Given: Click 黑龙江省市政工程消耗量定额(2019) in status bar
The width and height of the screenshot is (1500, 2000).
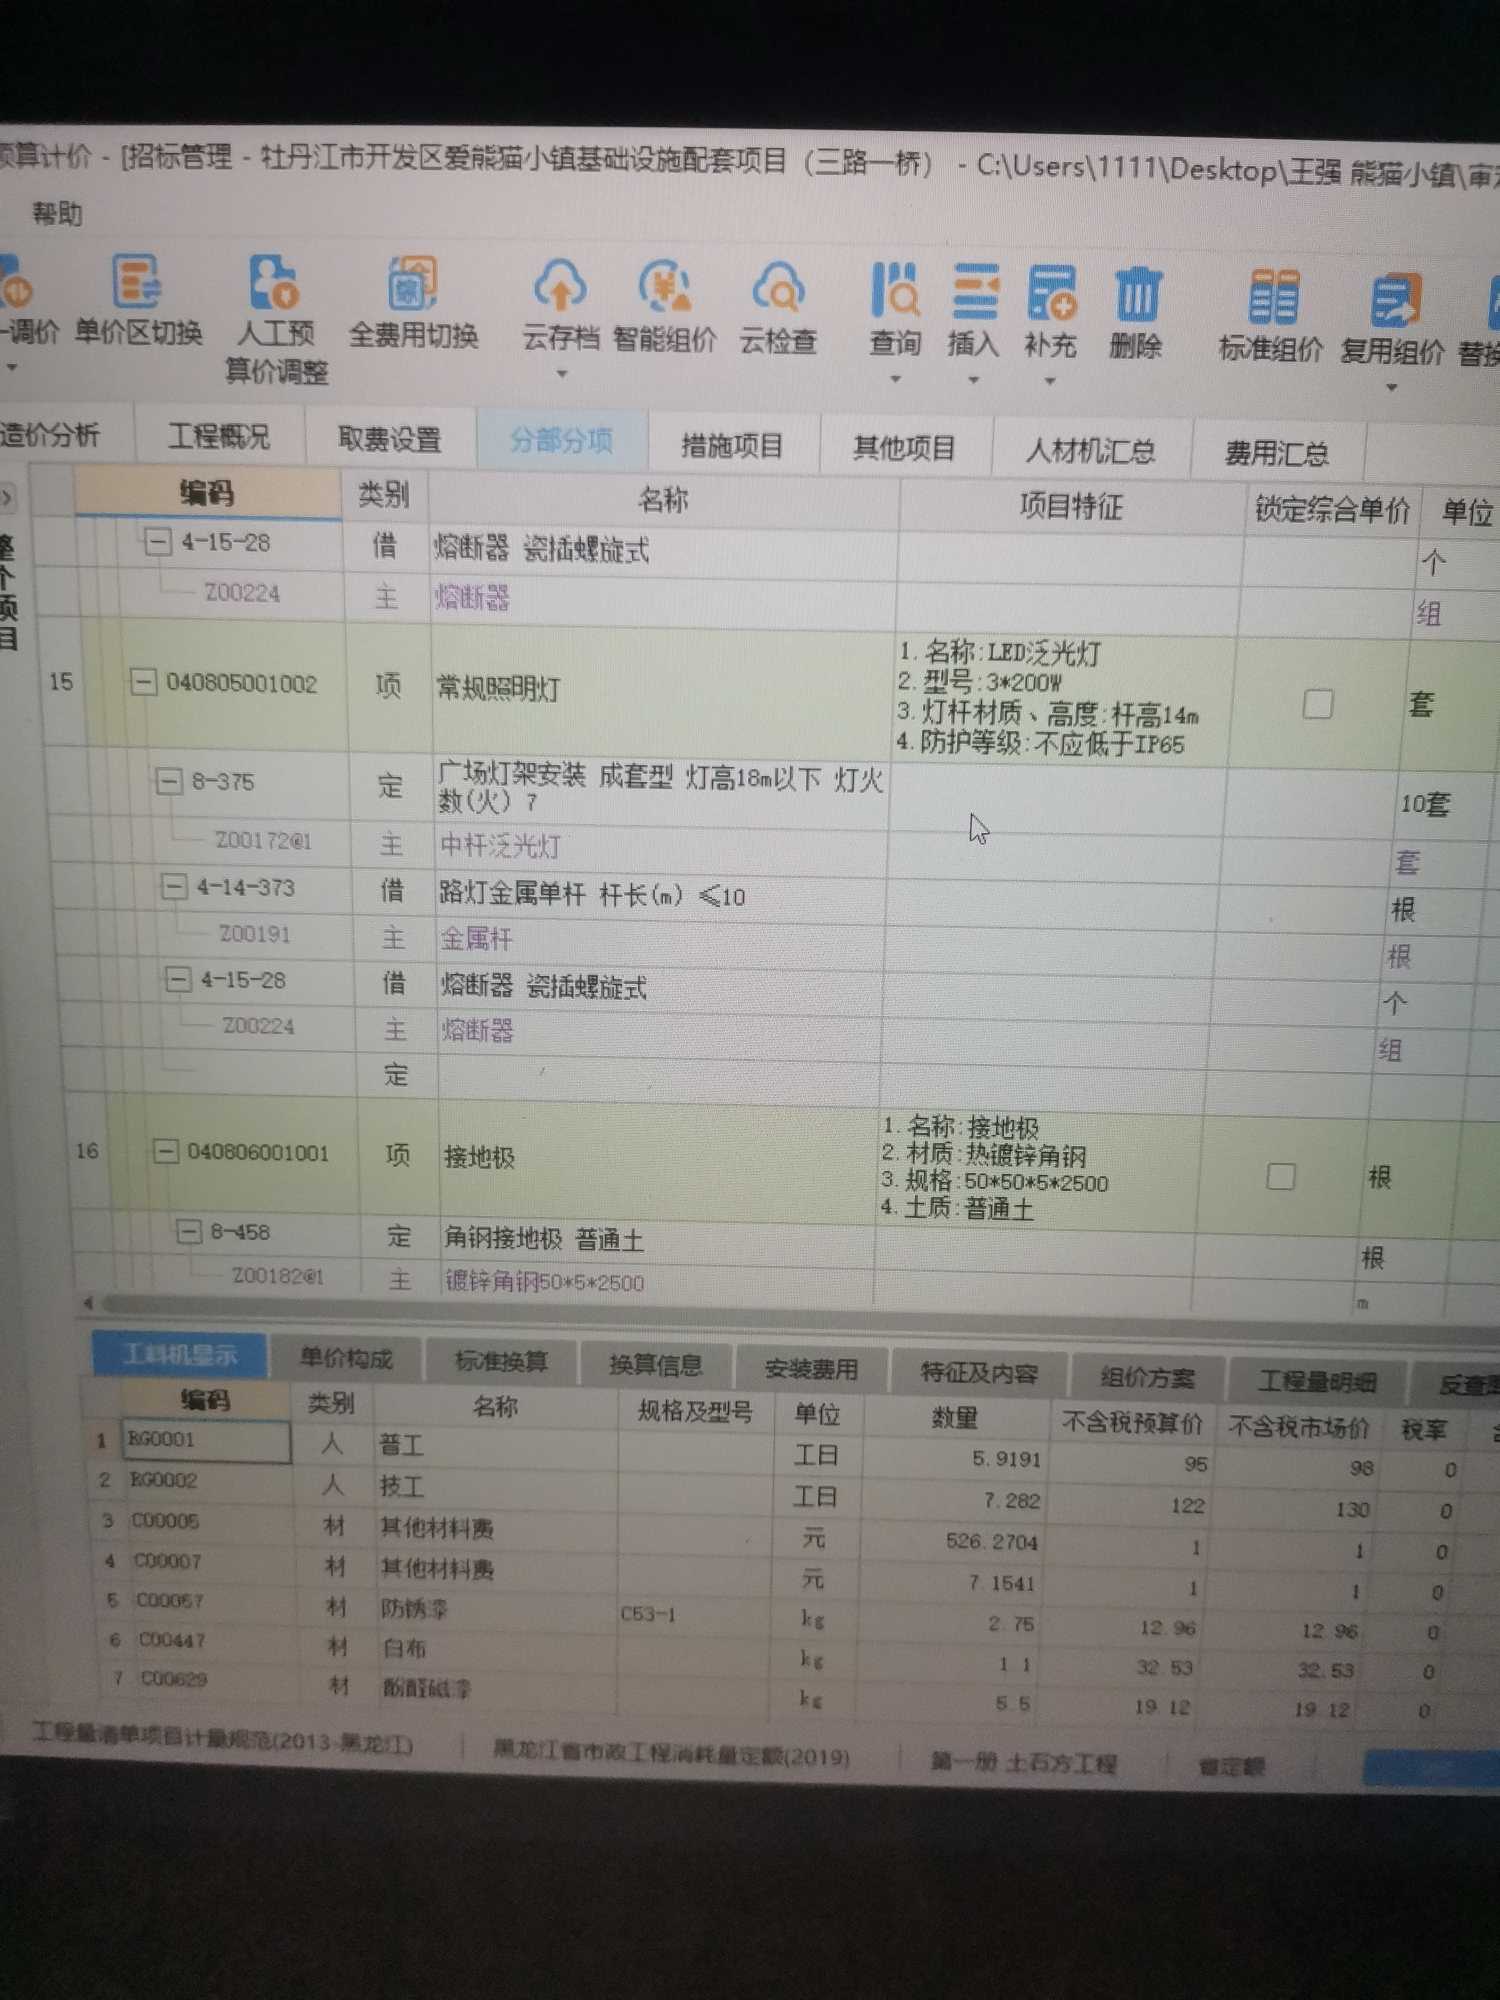Looking at the screenshot, I should (x=671, y=1753).
